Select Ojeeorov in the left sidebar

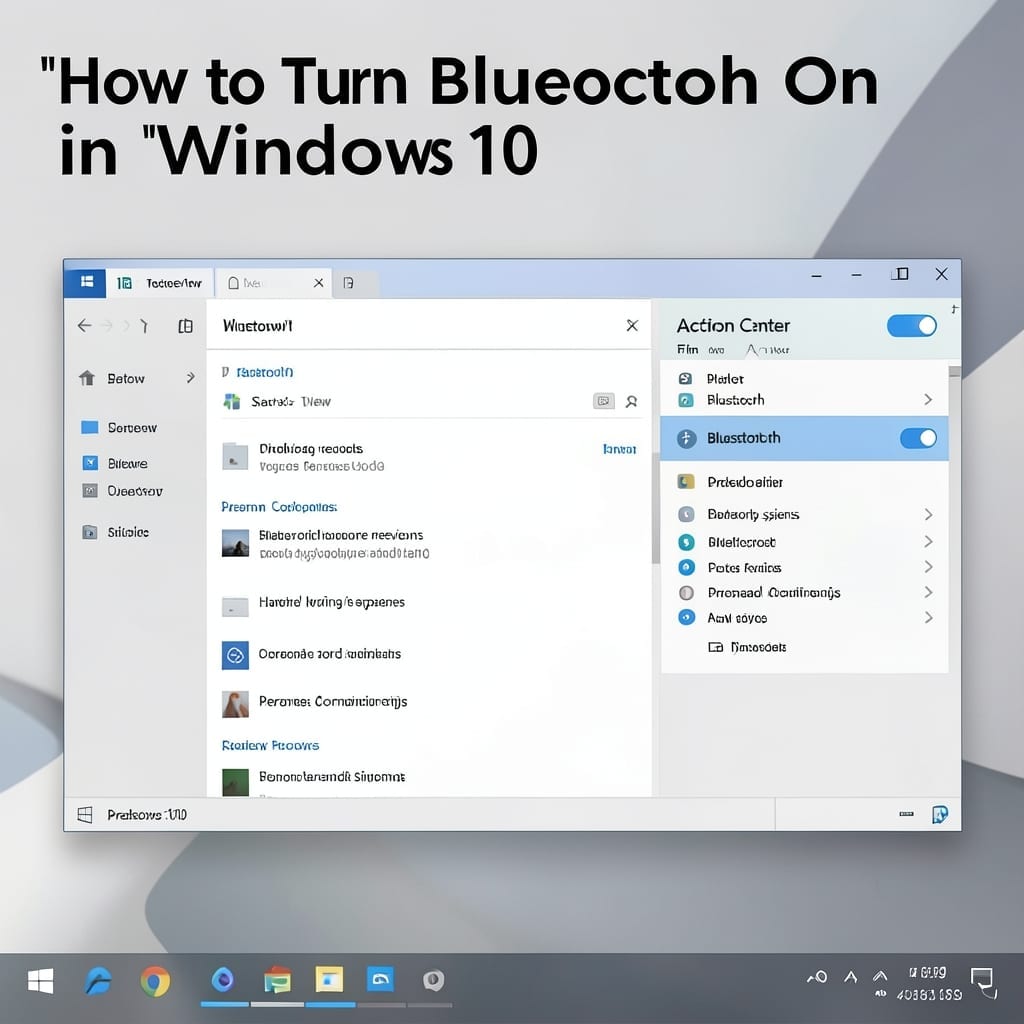(x=122, y=490)
